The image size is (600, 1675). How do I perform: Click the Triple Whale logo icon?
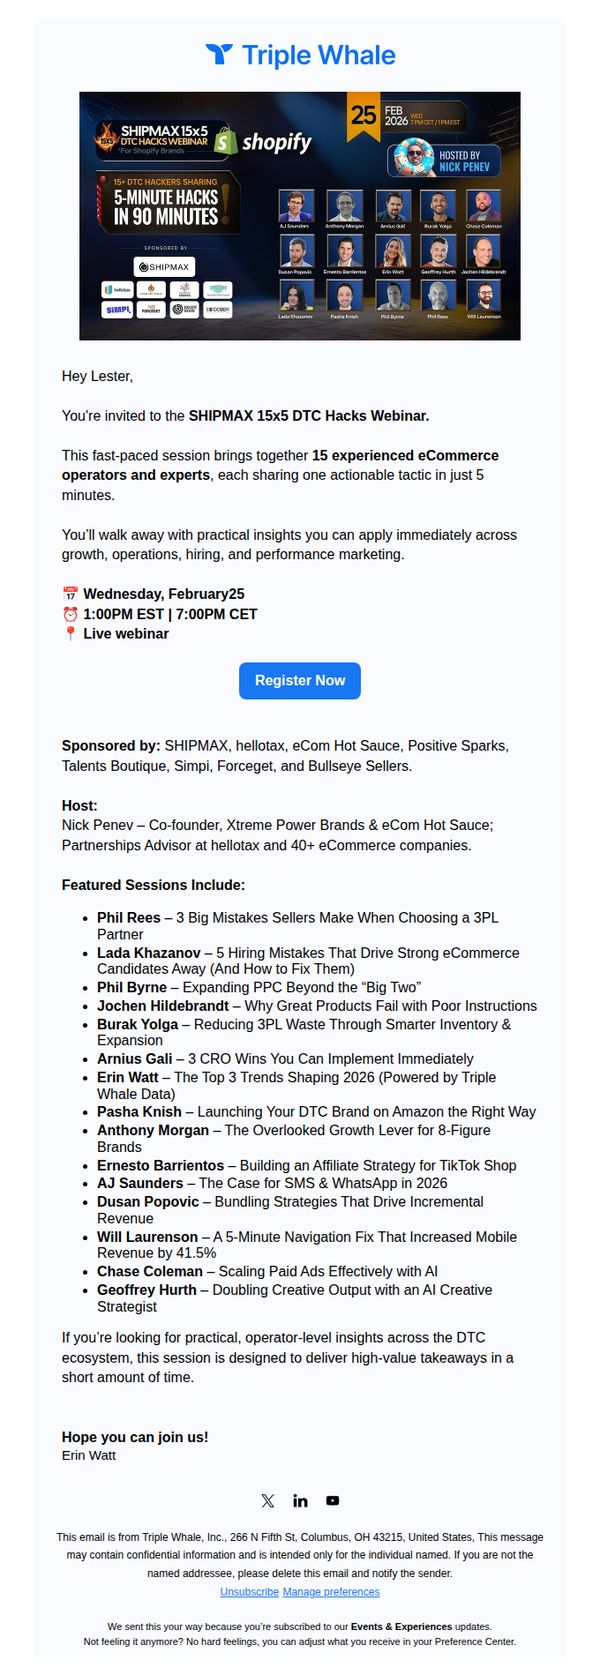point(219,54)
